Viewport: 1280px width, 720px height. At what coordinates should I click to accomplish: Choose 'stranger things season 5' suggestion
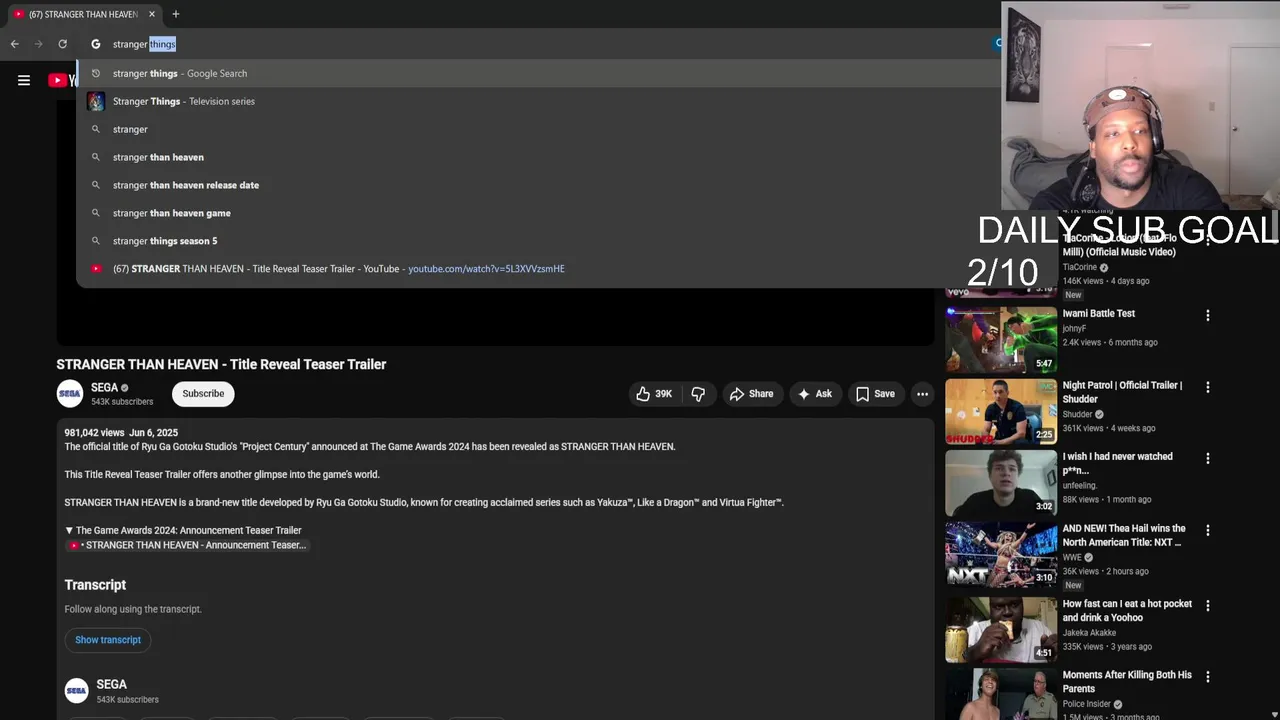[540, 241]
